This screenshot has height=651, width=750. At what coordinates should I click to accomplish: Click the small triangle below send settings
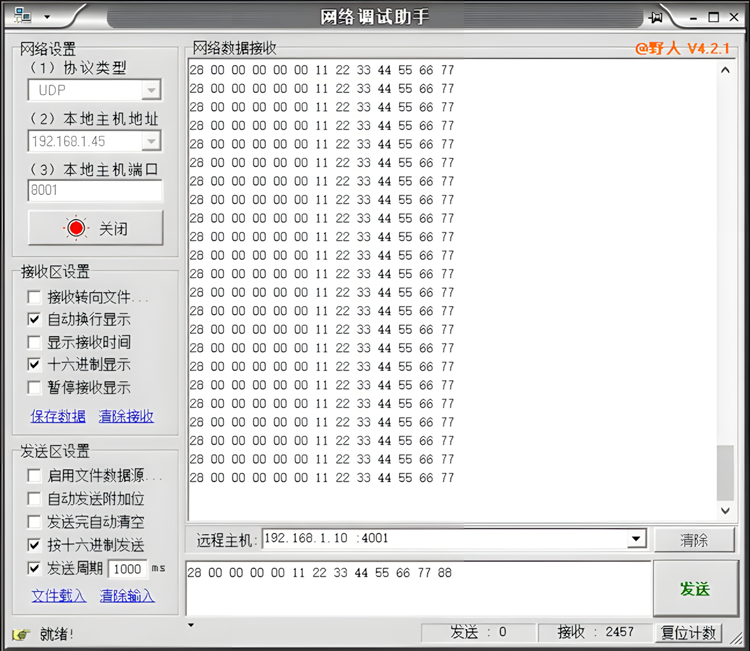(191, 626)
